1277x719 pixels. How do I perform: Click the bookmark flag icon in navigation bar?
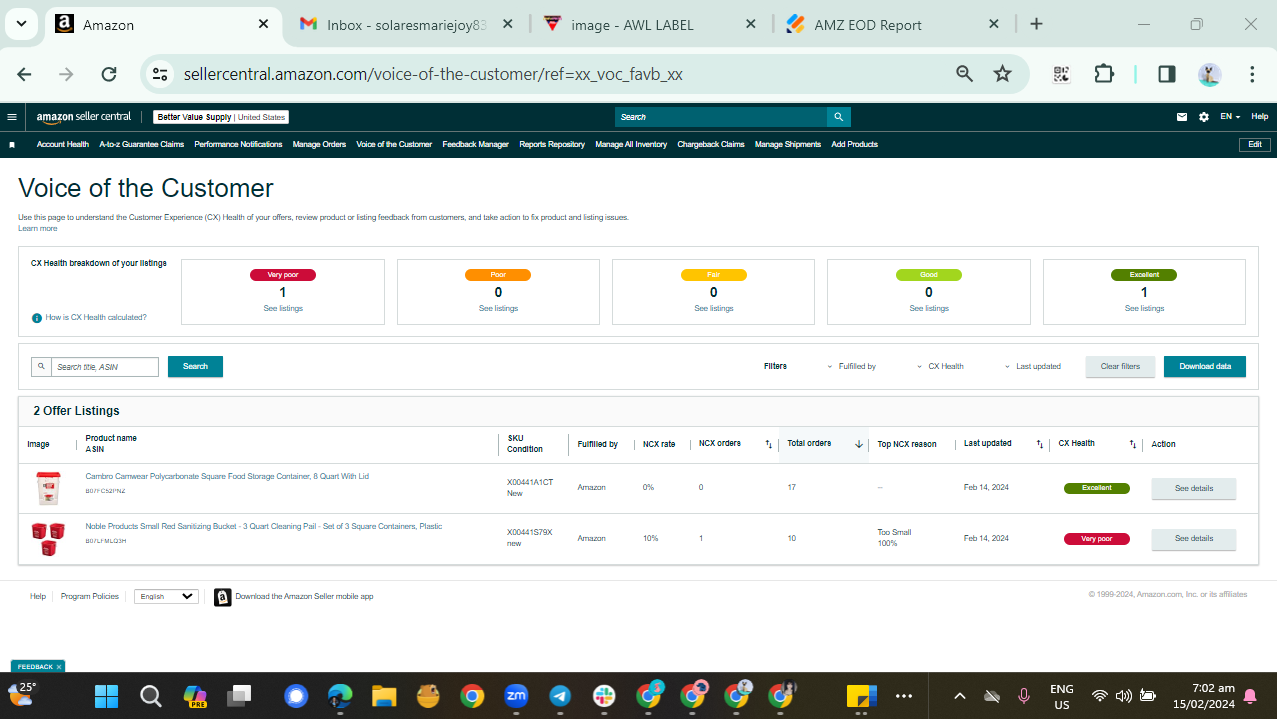coord(12,145)
